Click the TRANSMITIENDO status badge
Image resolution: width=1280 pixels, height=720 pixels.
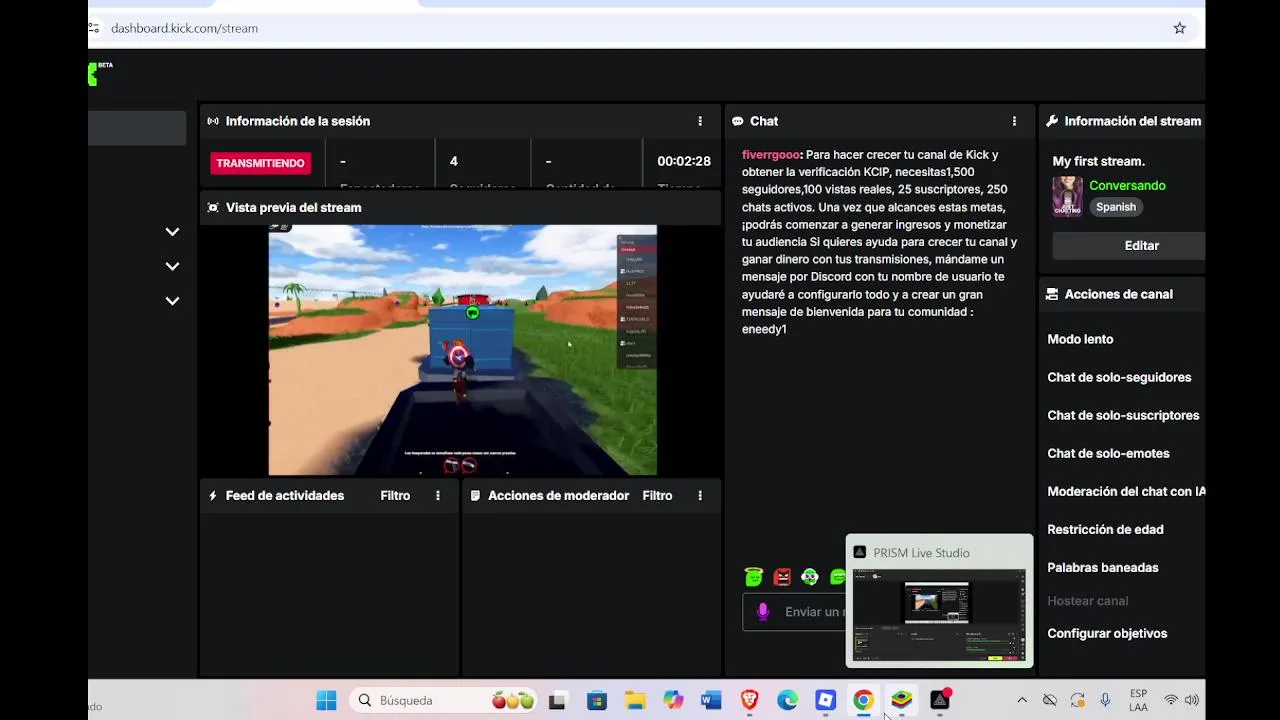pyautogui.click(x=261, y=163)
